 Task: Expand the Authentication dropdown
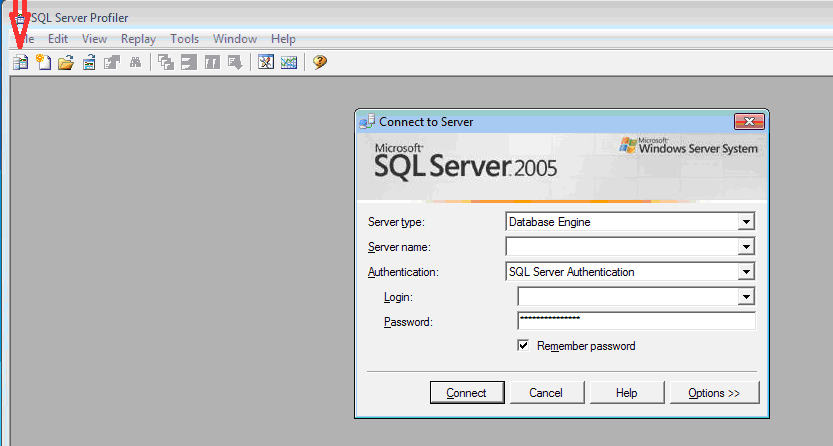pos(746,272)
